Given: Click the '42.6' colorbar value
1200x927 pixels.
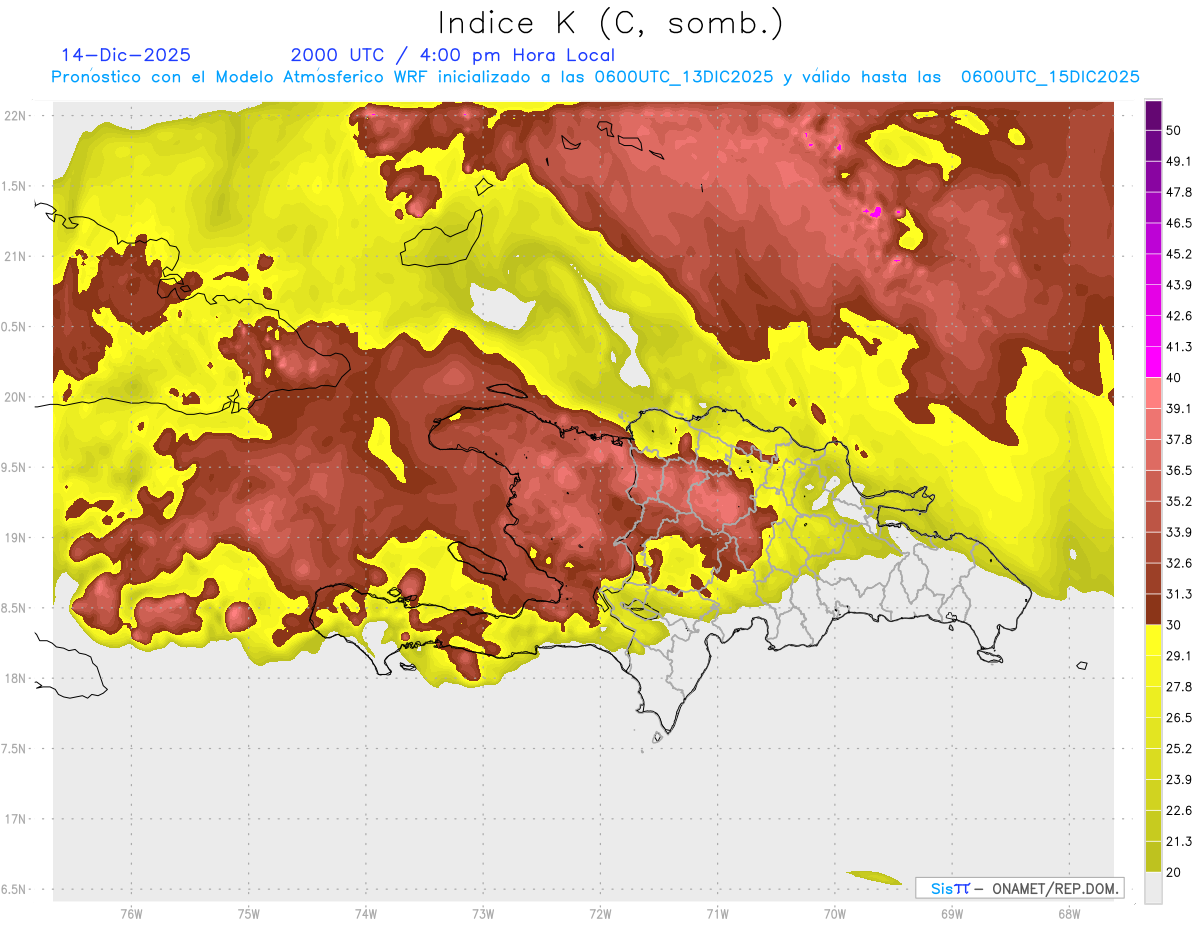Looking at the screenshot, I should click(1178, 316).
